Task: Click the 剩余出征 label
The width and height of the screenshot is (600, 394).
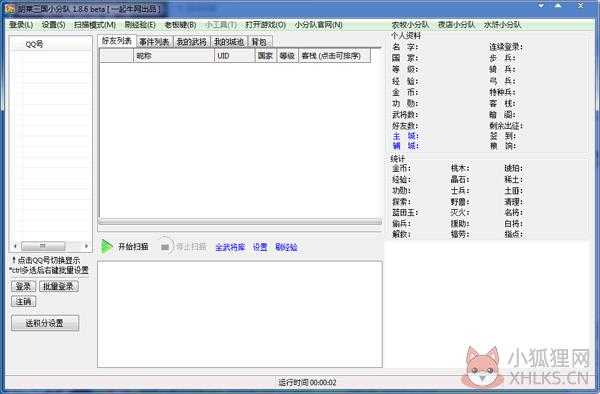Action: (506, 126)
